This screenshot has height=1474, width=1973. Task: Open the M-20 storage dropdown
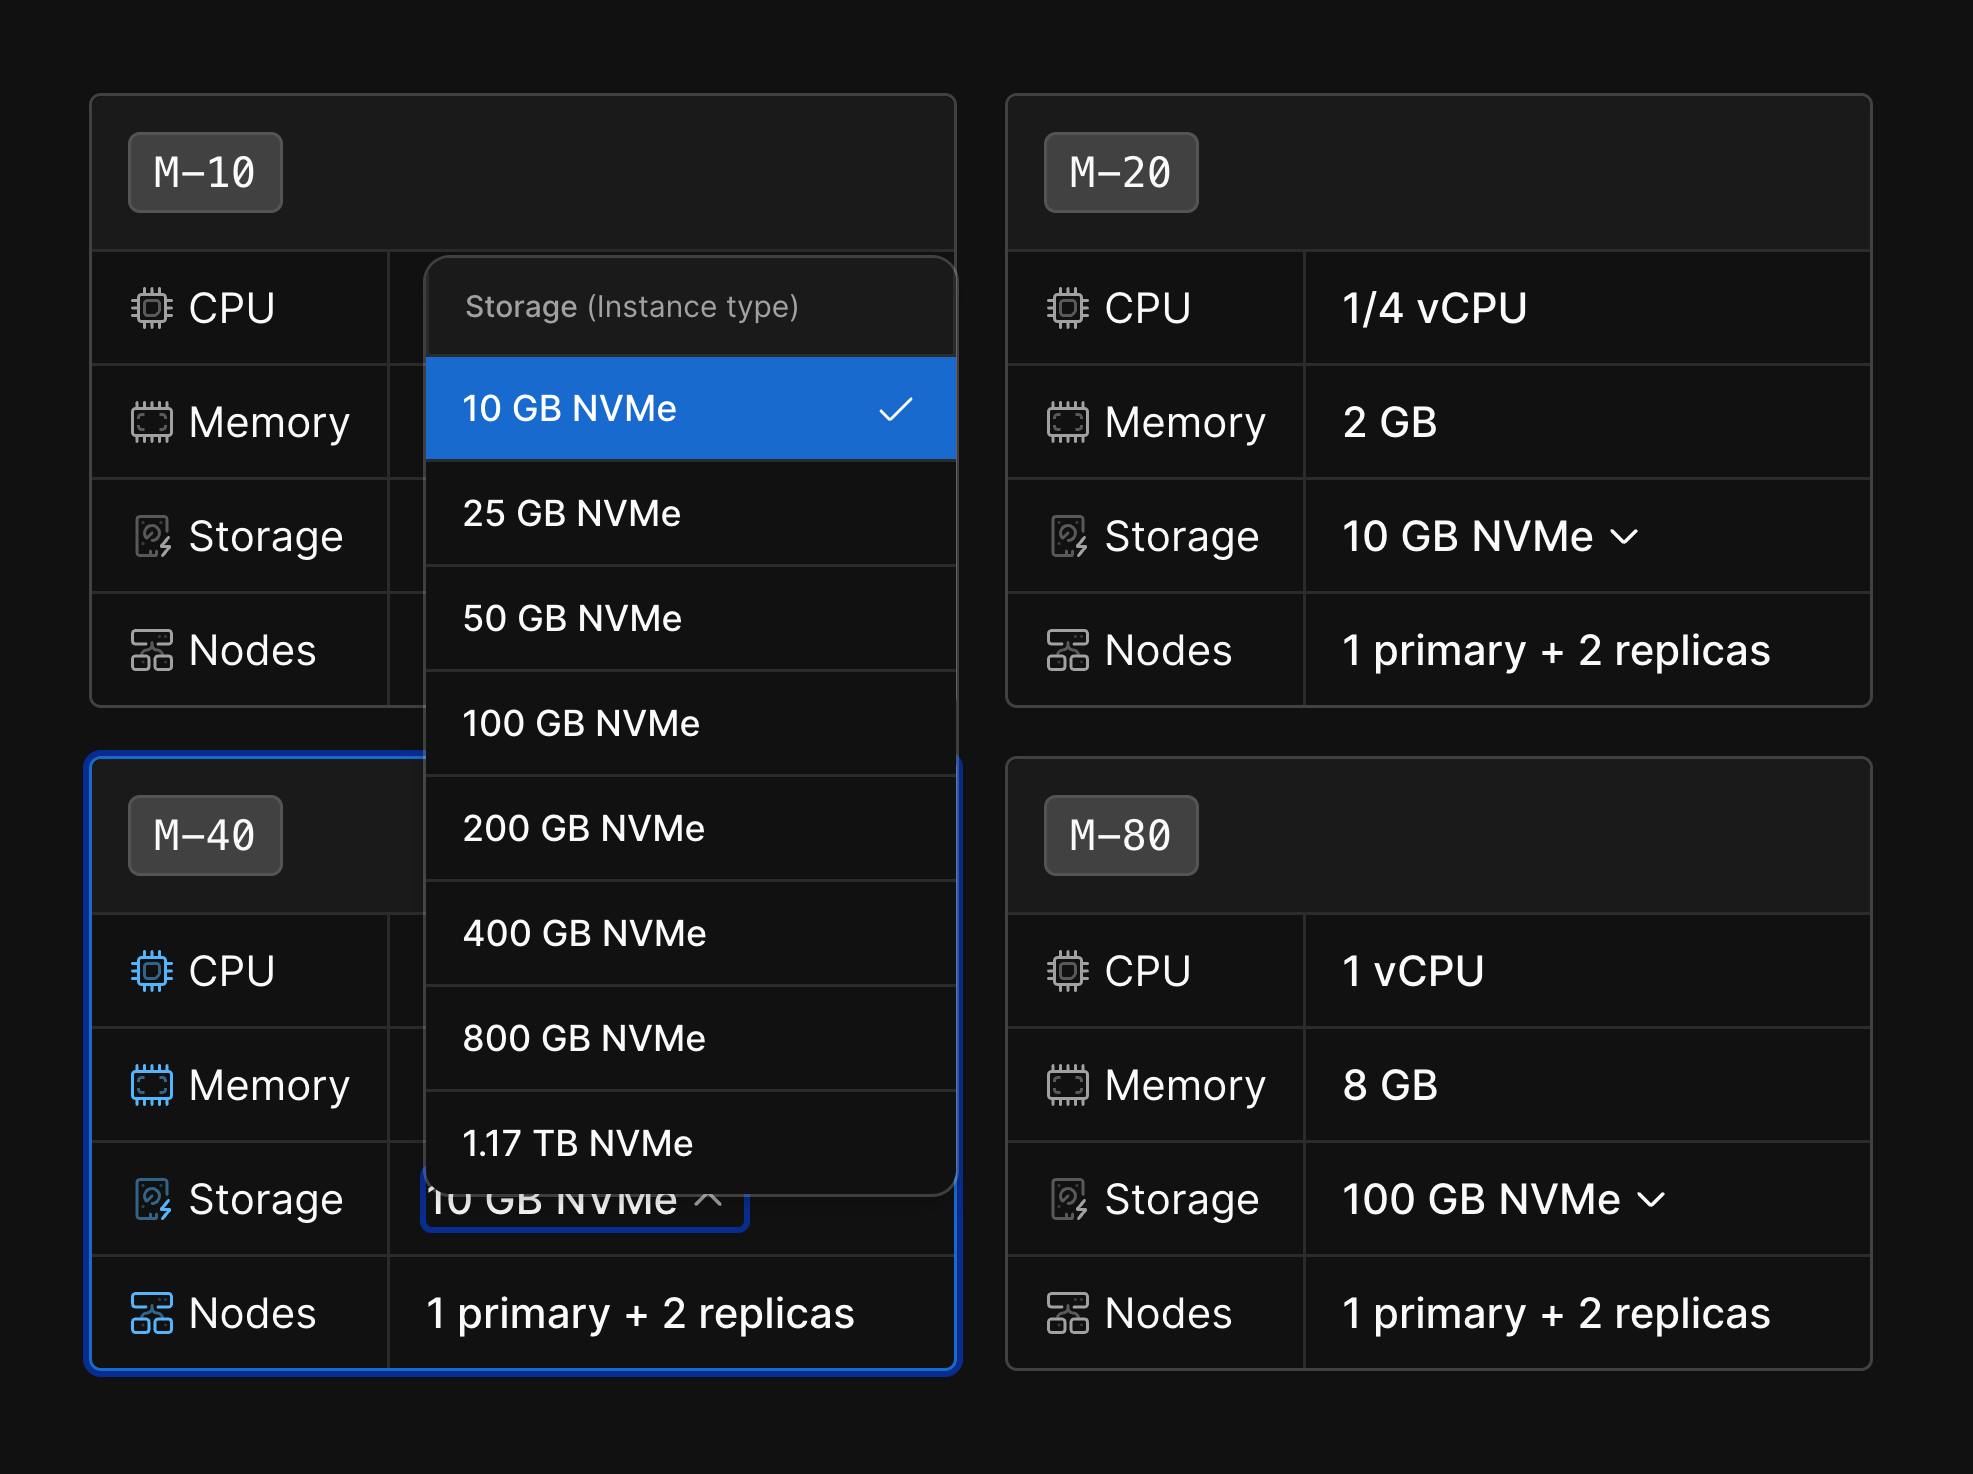(x=1490, y=537)
